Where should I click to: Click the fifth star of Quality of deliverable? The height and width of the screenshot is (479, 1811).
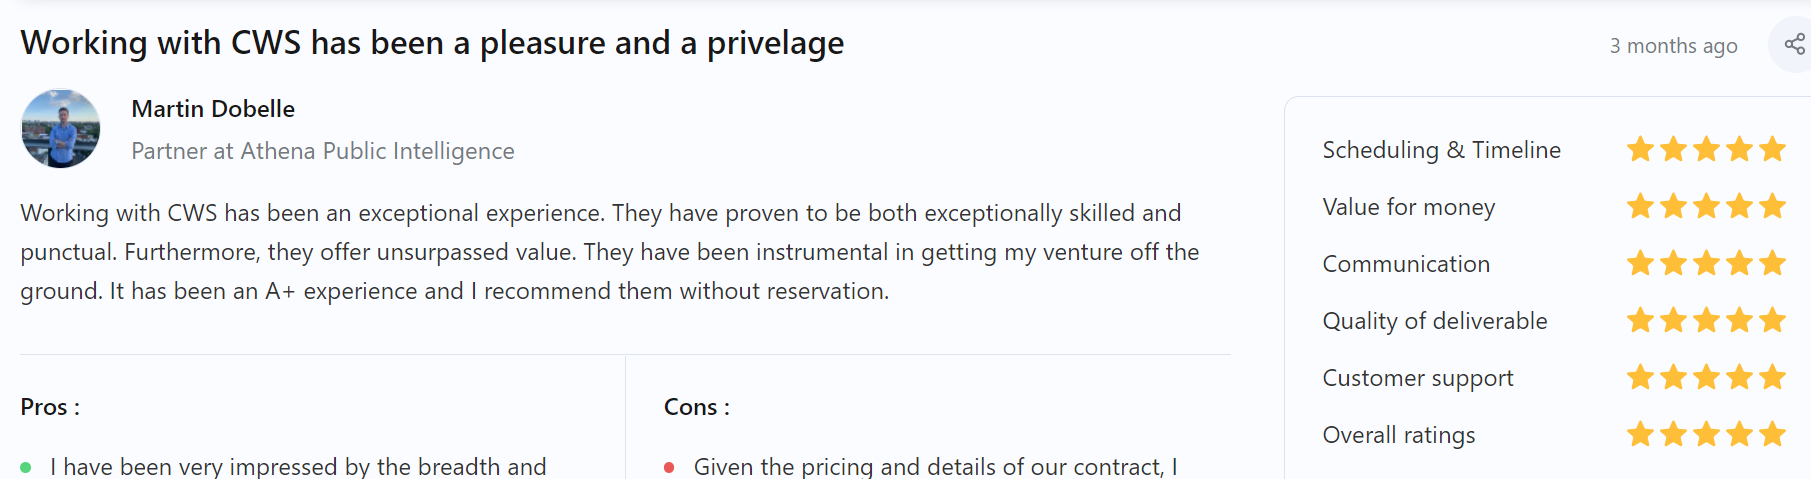click(x=1773, y=321)
